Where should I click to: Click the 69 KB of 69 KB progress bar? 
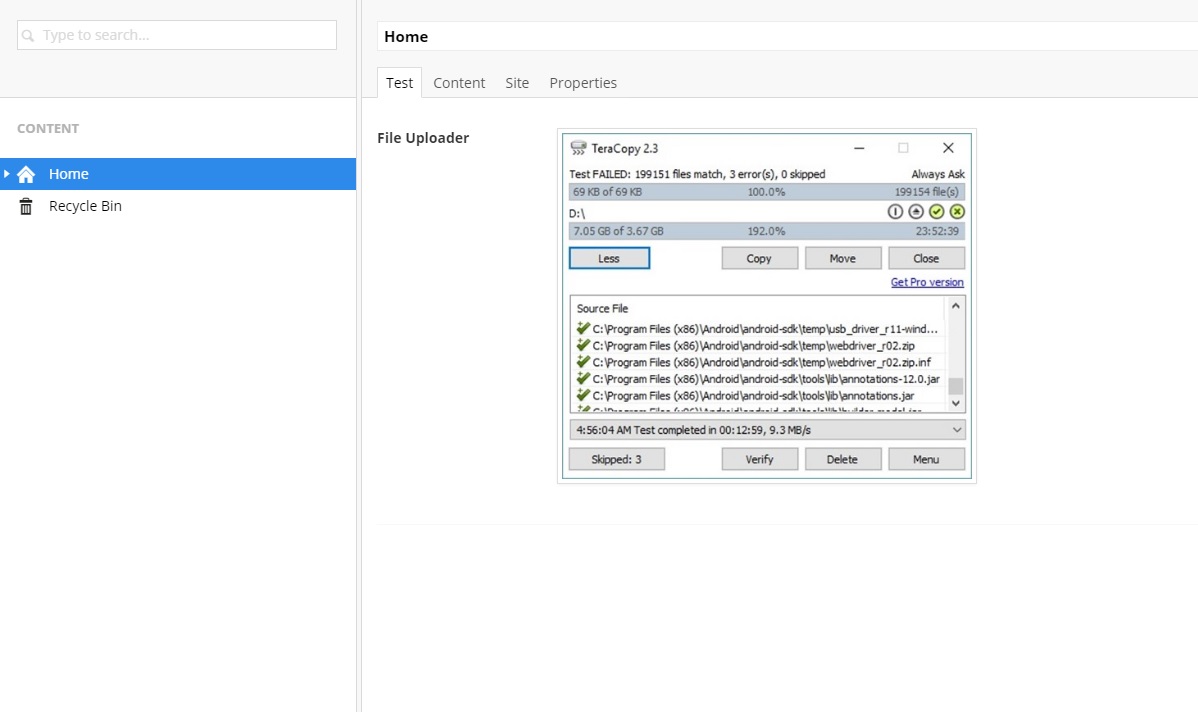766,192
